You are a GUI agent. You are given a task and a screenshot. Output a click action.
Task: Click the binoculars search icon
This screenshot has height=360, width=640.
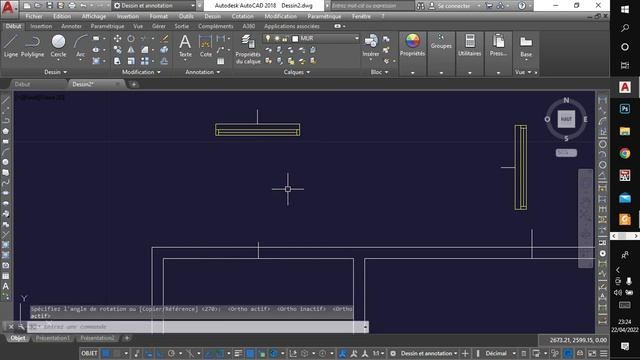coord(420,6)
